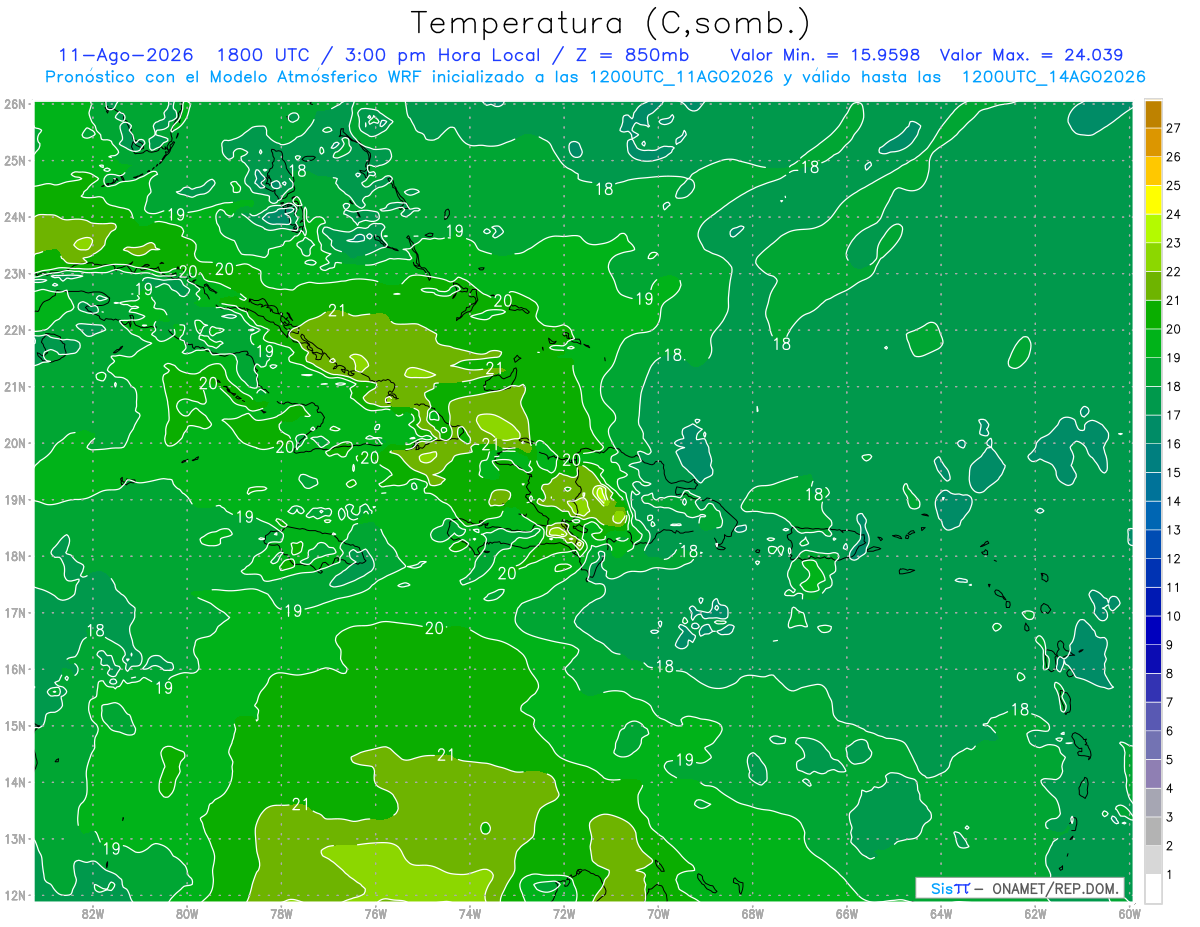Click the colorbar scale value "7"
The width and height of the screenshot is (1200, 927).
pyautogui.click(x=1170, y=702)
